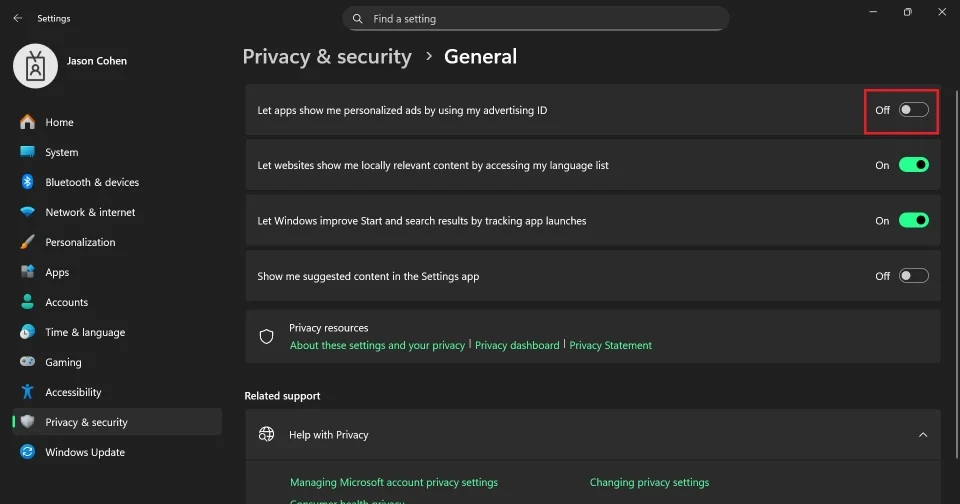Image resolution: width=960 pixels, height=504 pixels.
Task: Click the back arrow icon
Action: [18, 18]
